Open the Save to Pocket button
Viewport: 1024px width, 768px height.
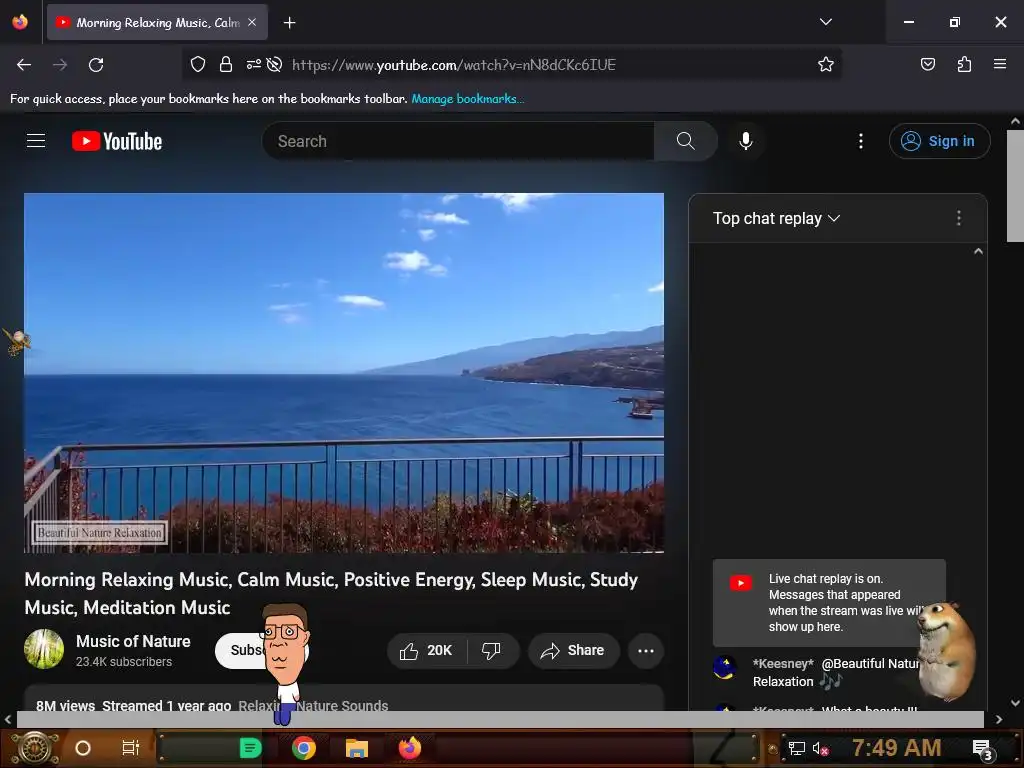coord(927,65)
